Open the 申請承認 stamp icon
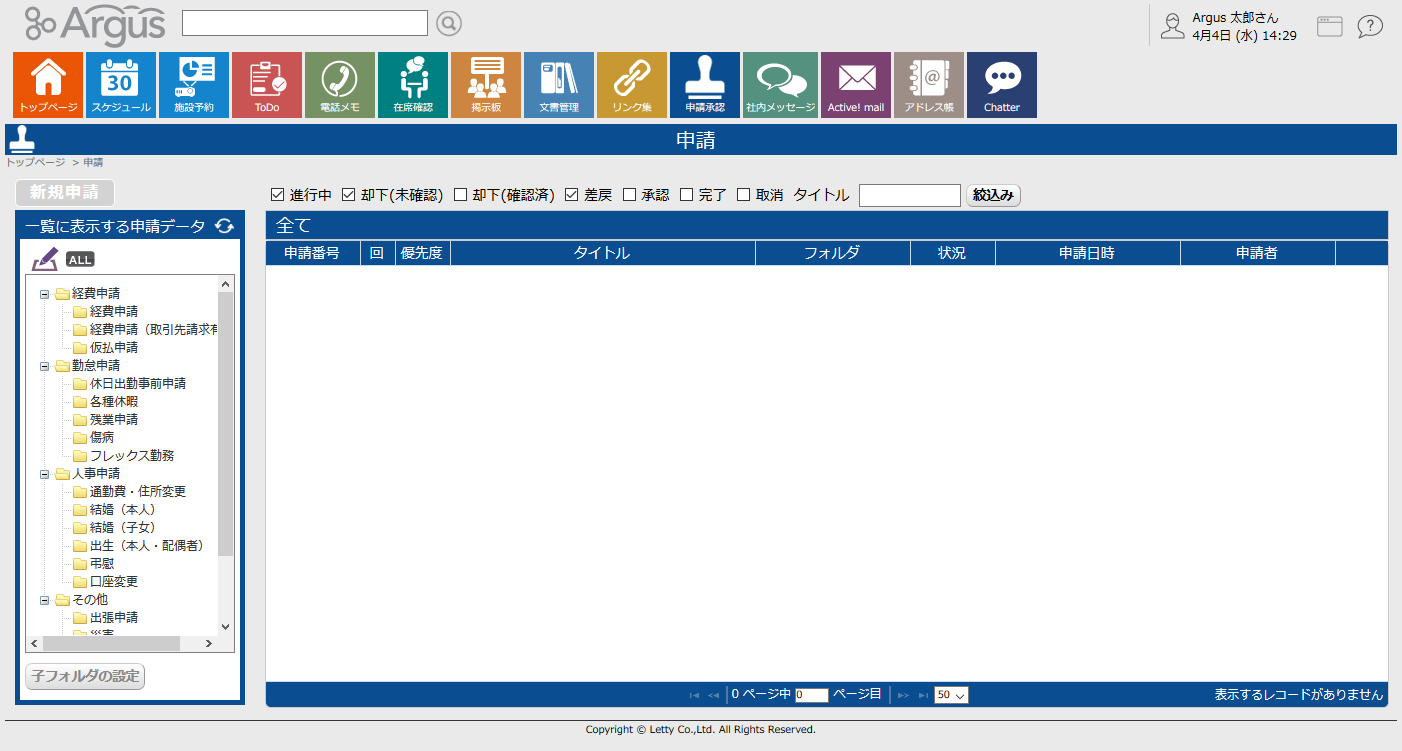 click(x=705, y=85)
